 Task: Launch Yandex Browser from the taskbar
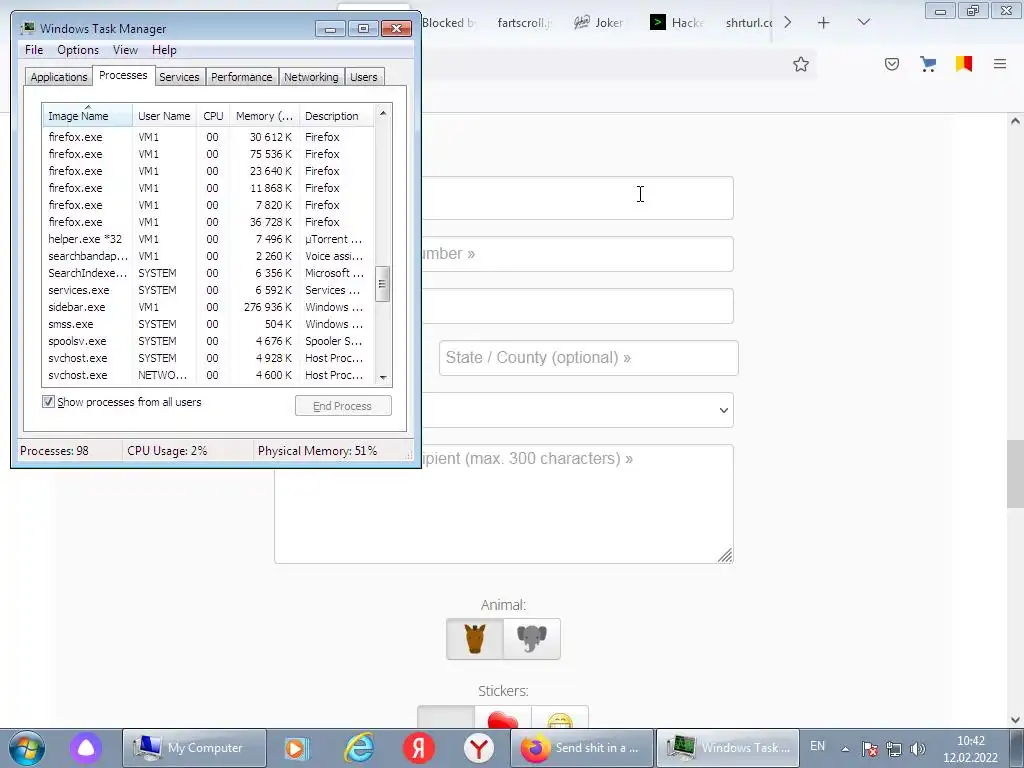pos(479,748)
